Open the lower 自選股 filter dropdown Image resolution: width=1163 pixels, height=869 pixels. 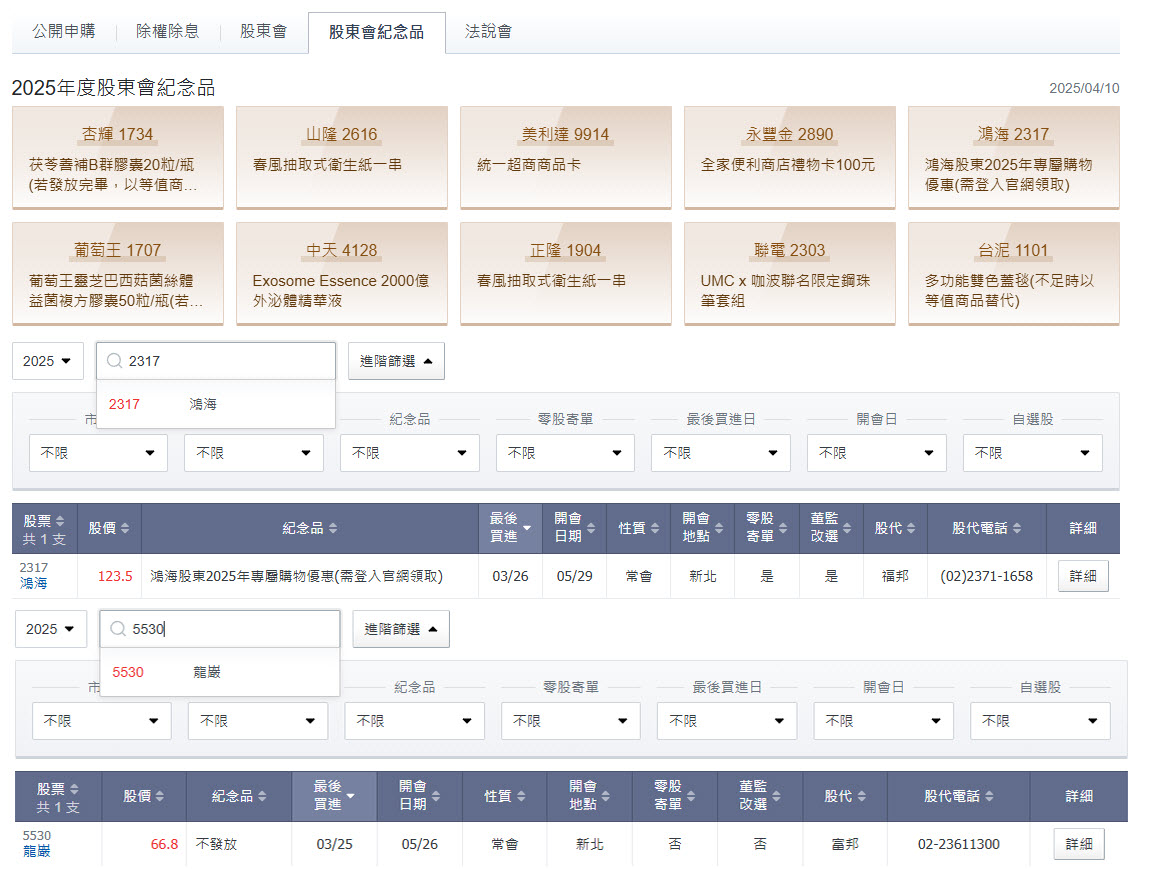1040,721
